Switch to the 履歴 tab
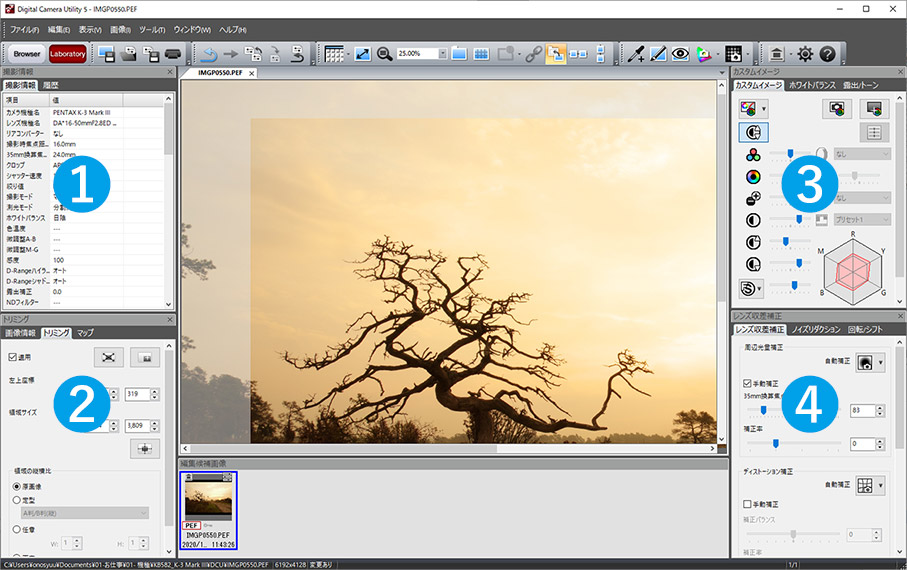Screen dimensions: 907x570 coord(51,85)
